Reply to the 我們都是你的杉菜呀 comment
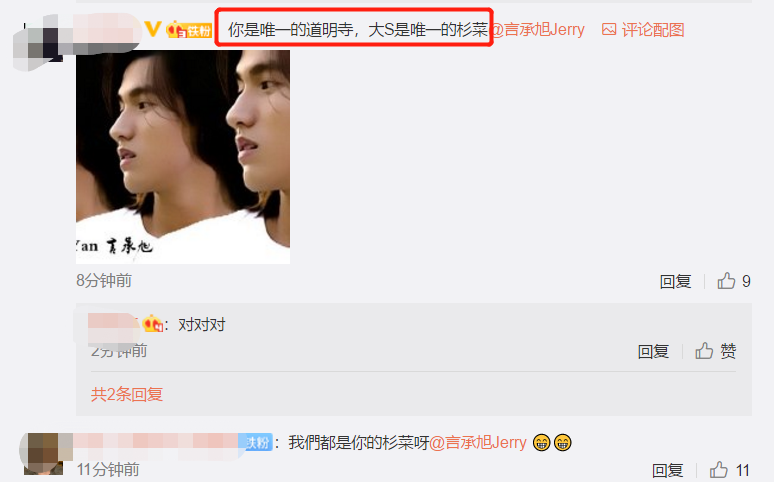774x482 pixels. (x=667, y=470)
